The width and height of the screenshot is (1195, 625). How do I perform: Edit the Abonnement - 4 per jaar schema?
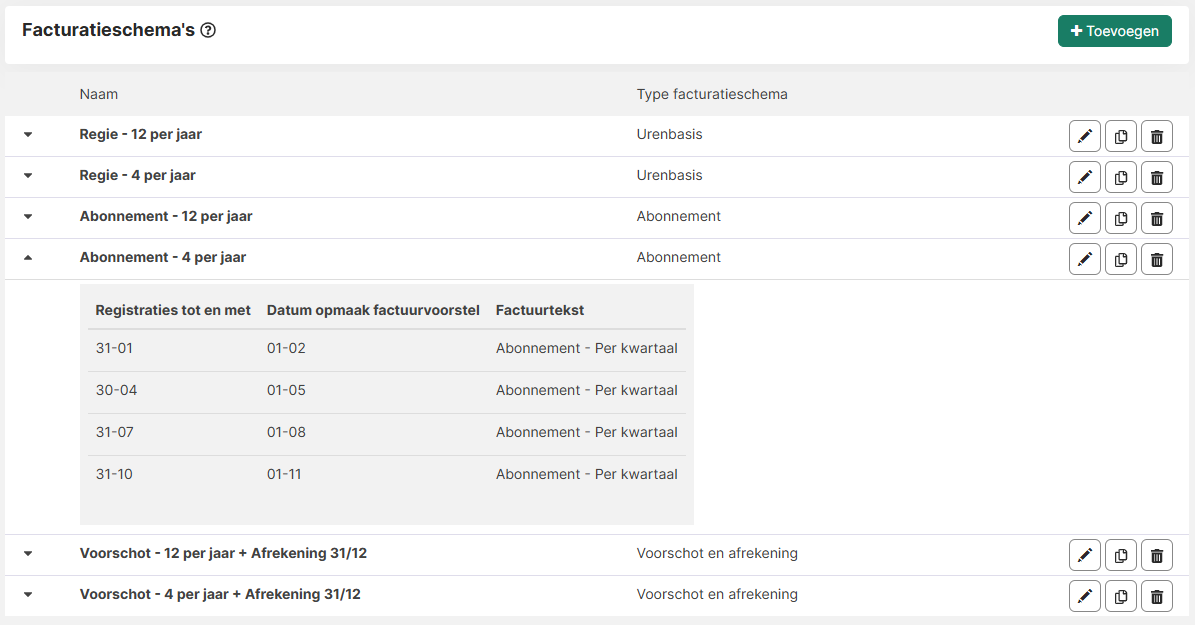[1085, 259]
